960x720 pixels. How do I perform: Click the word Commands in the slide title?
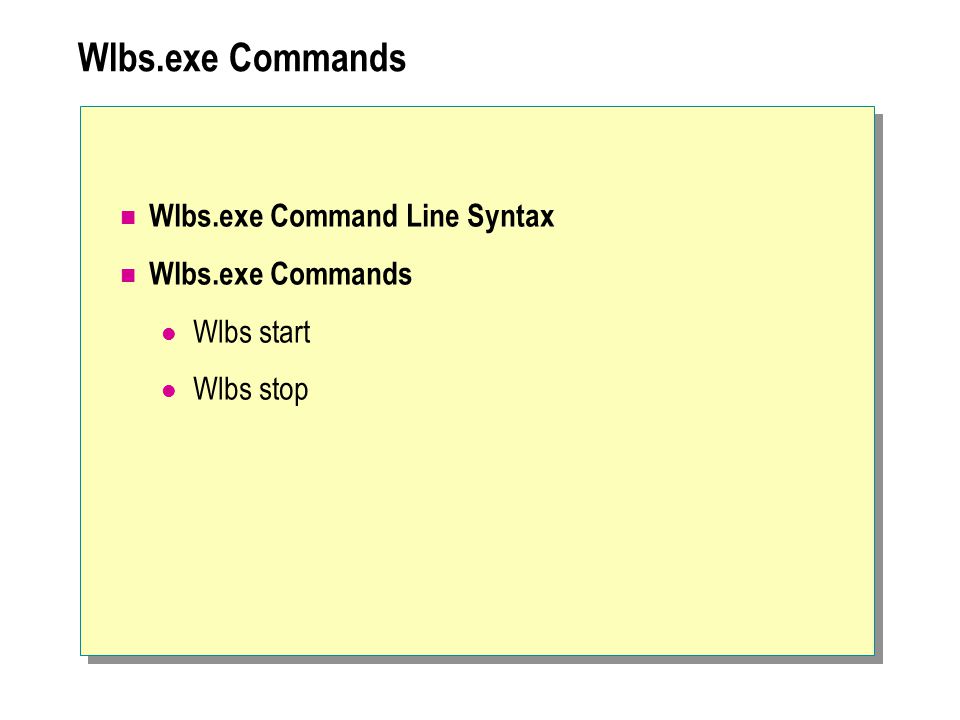(318, 58)
